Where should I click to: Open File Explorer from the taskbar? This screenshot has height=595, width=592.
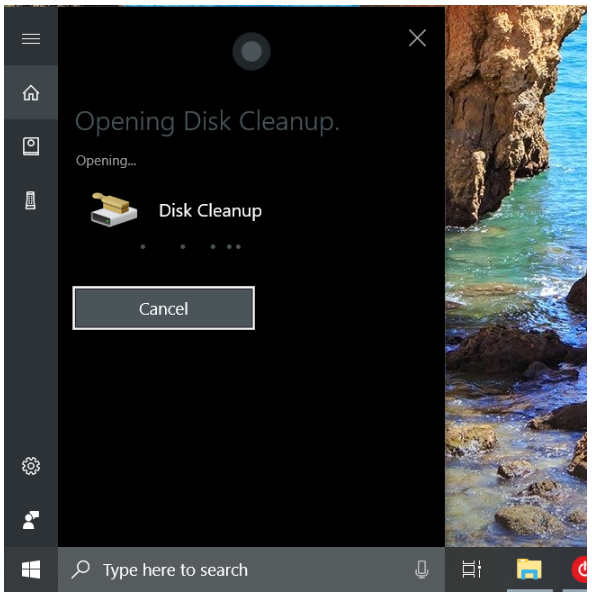click(529, 569)
